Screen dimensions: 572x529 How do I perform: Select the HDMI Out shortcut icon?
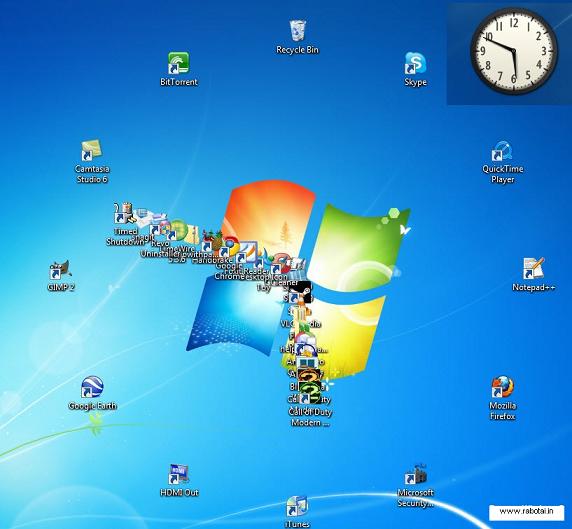click(178, 474)
